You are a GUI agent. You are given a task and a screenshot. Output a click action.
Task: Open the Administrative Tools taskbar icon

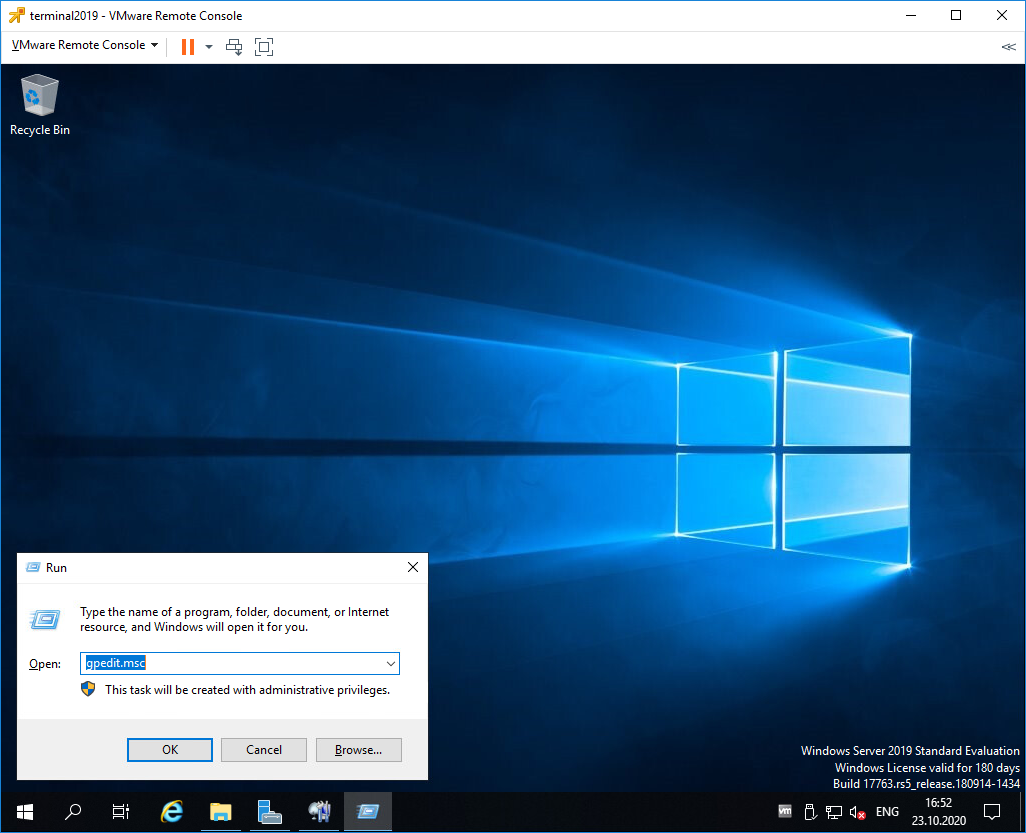point(319,812)
